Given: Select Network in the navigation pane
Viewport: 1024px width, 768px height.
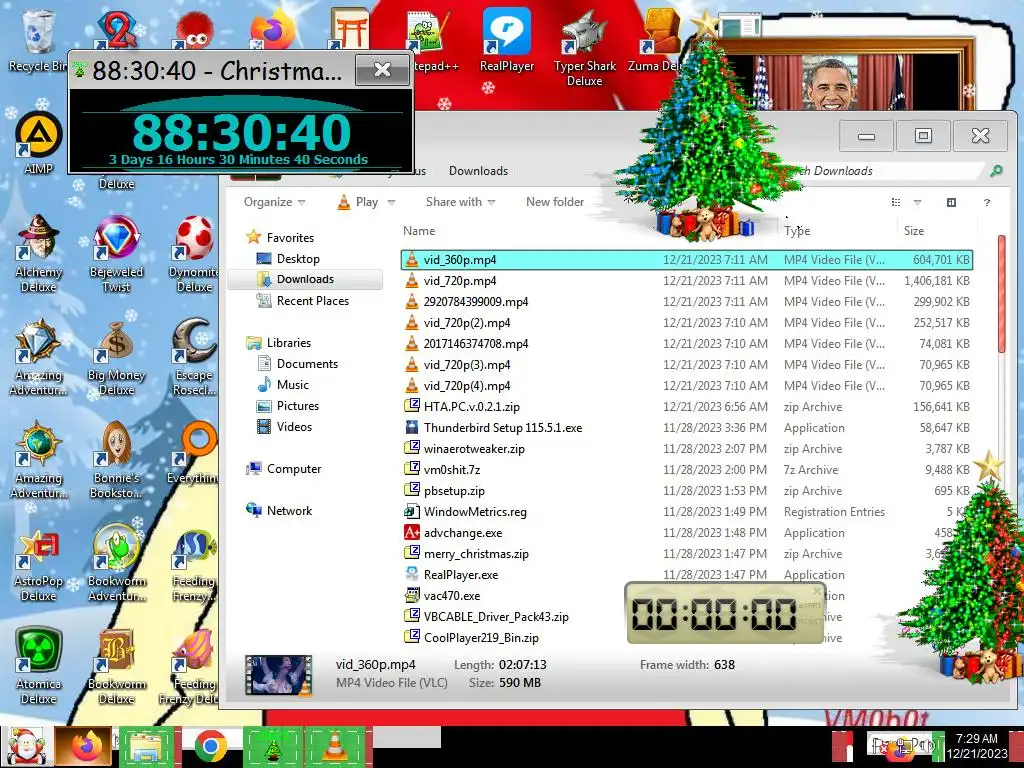Looking at the screenshot, I should (x=289, y=510).
